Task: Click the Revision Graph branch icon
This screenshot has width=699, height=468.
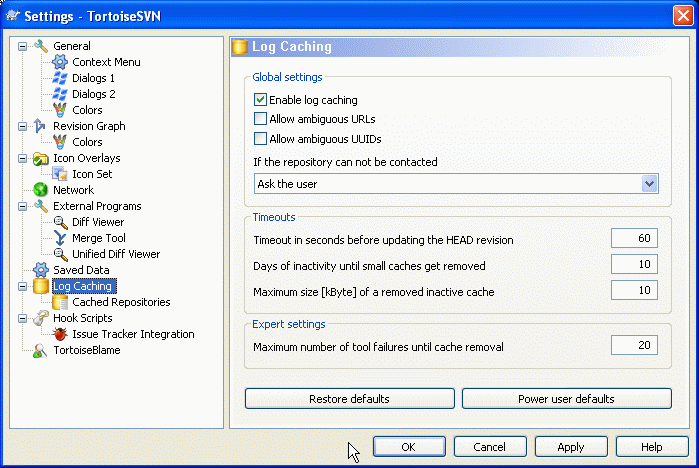Action: 40,126
